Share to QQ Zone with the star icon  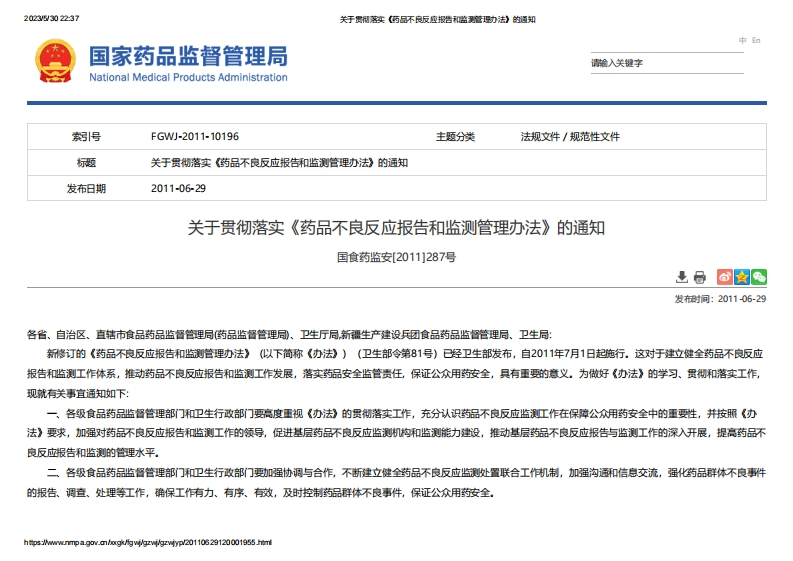pyautogui.click(x=742, y=277)
